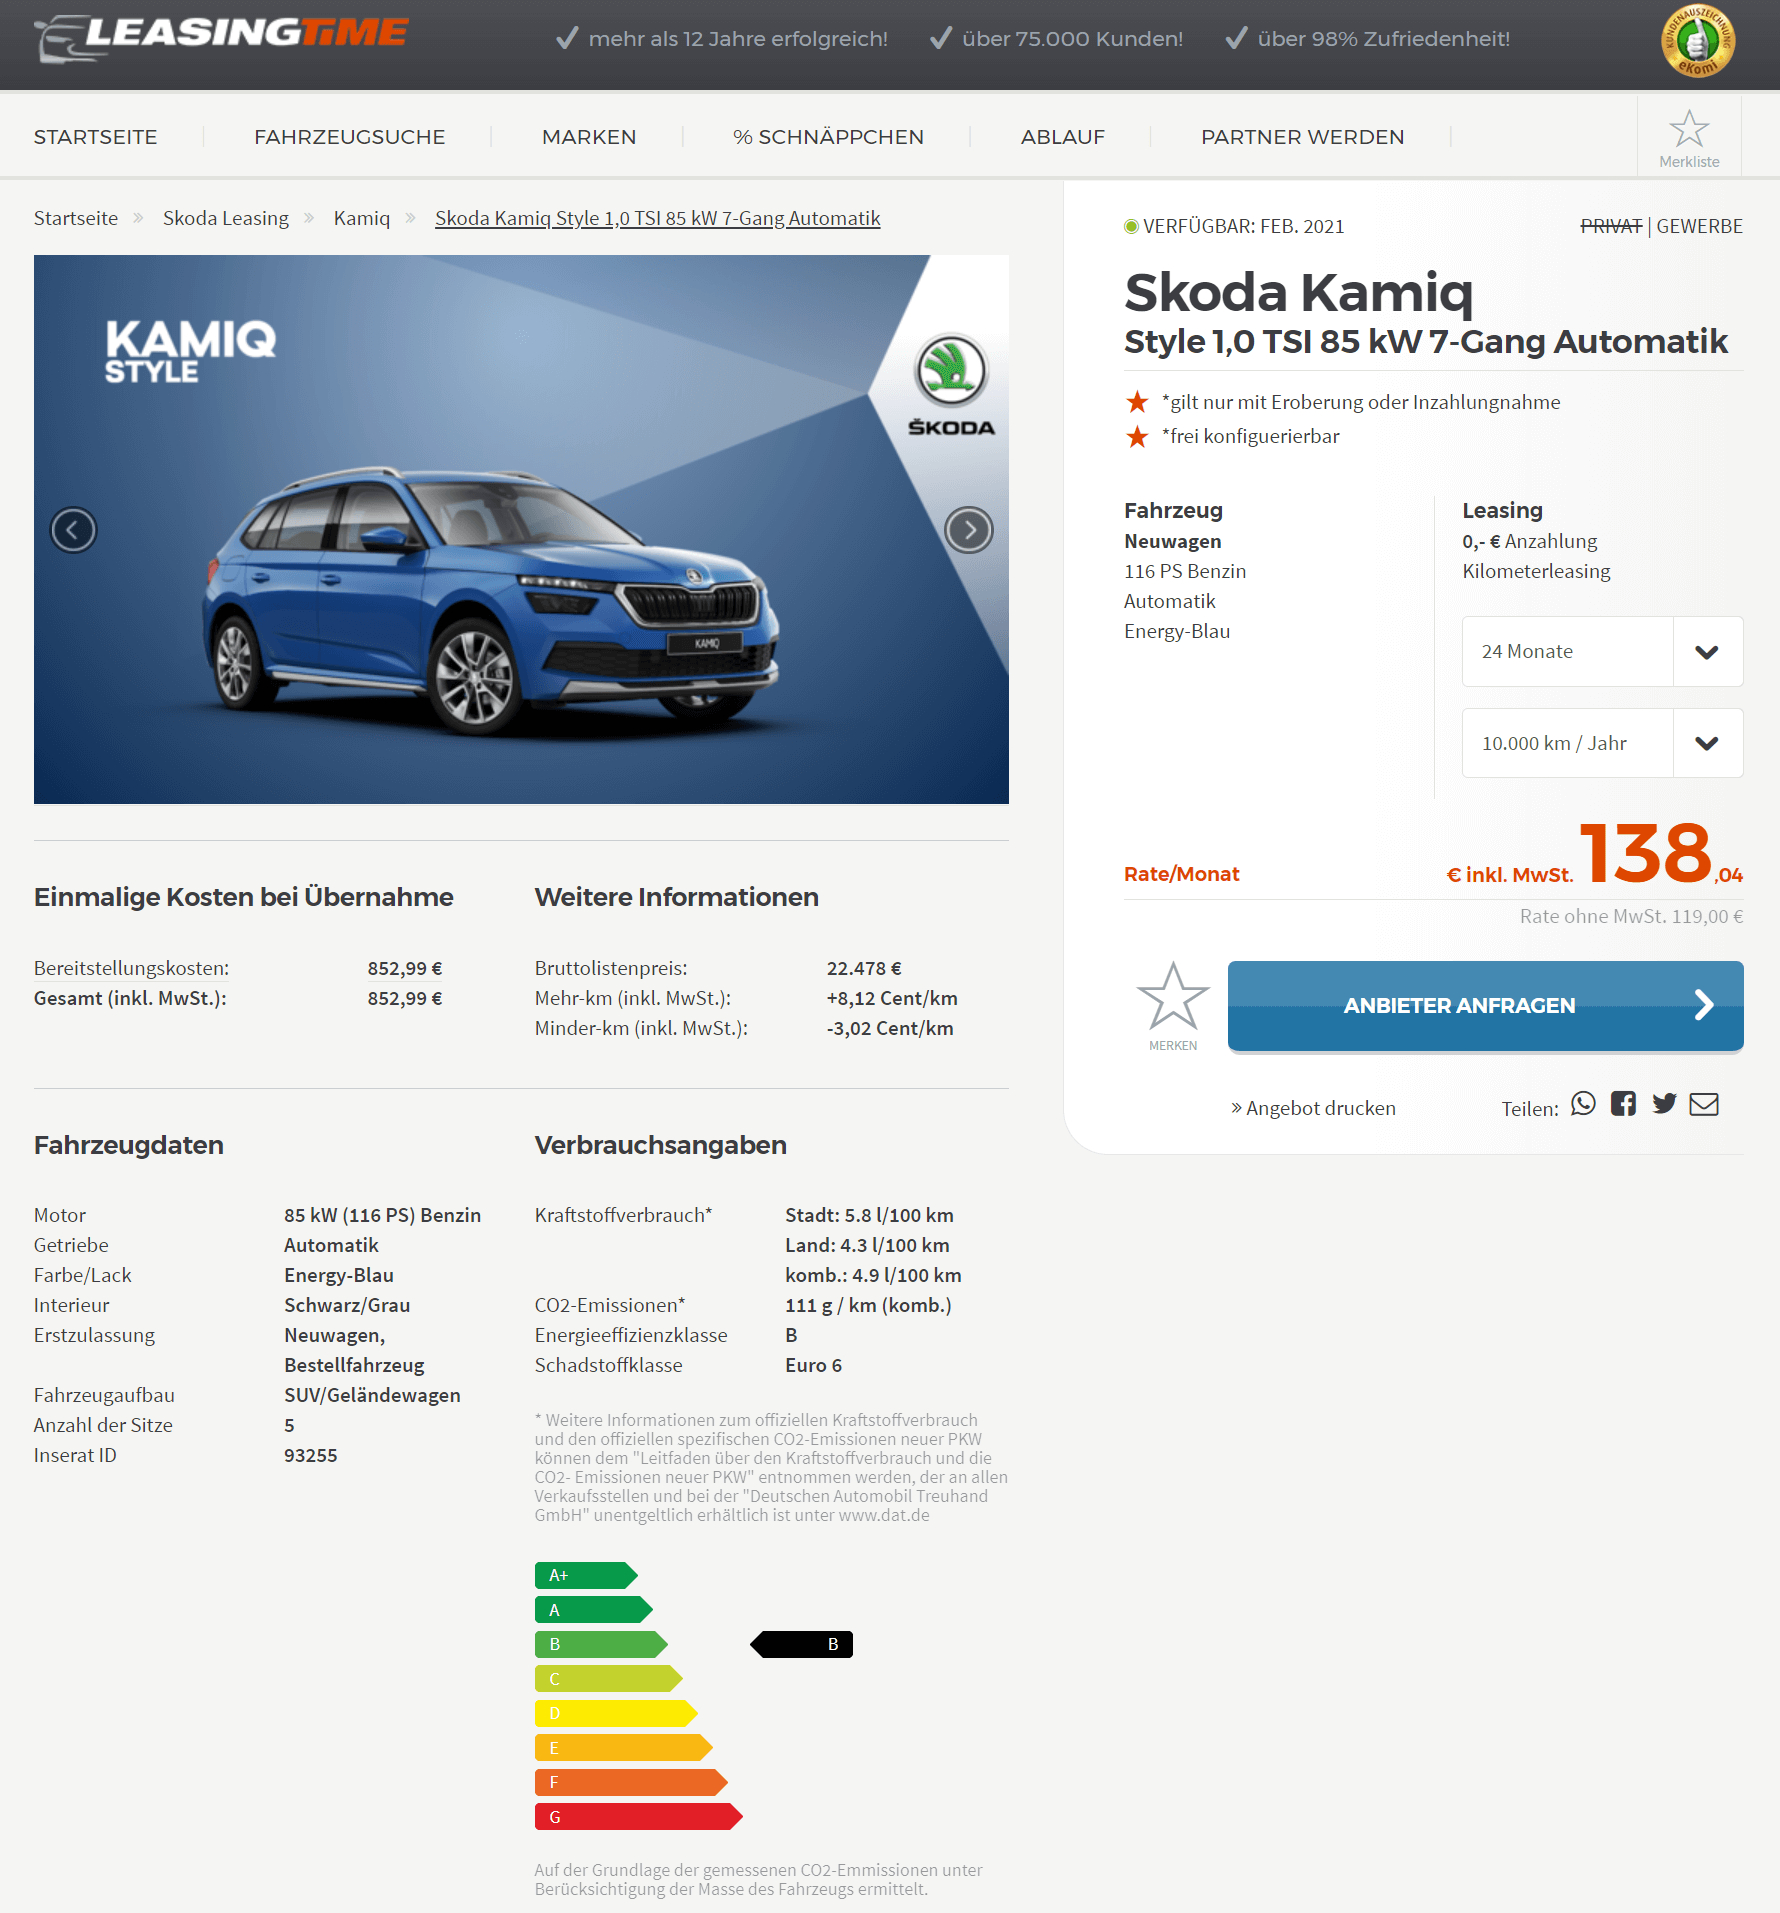Click 'mehr als 12 Jahre erfolgreich!' header text
The height and width of the screenshot is (1913, 1780).
pos(738,39)
